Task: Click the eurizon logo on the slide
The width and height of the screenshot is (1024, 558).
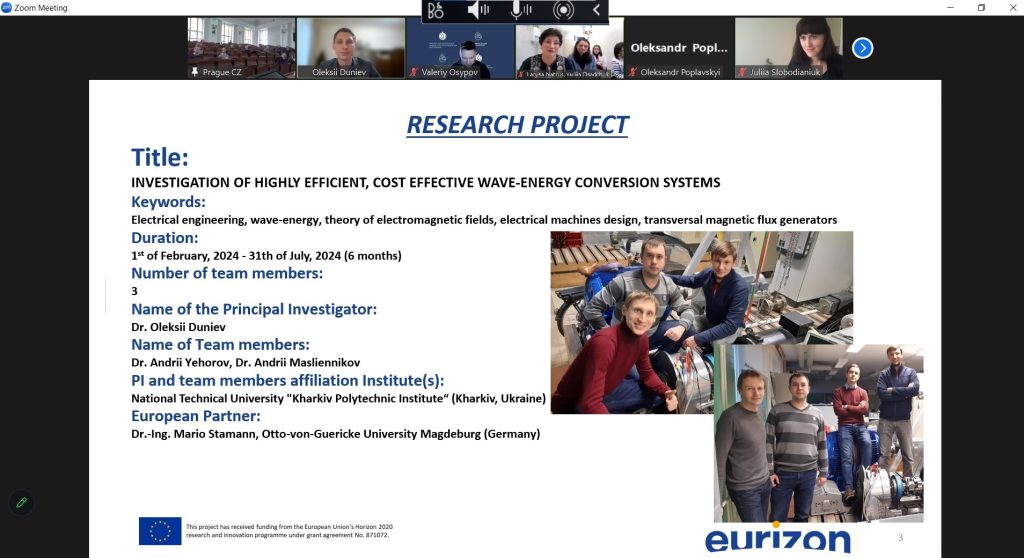Action: tap(777, 539)
